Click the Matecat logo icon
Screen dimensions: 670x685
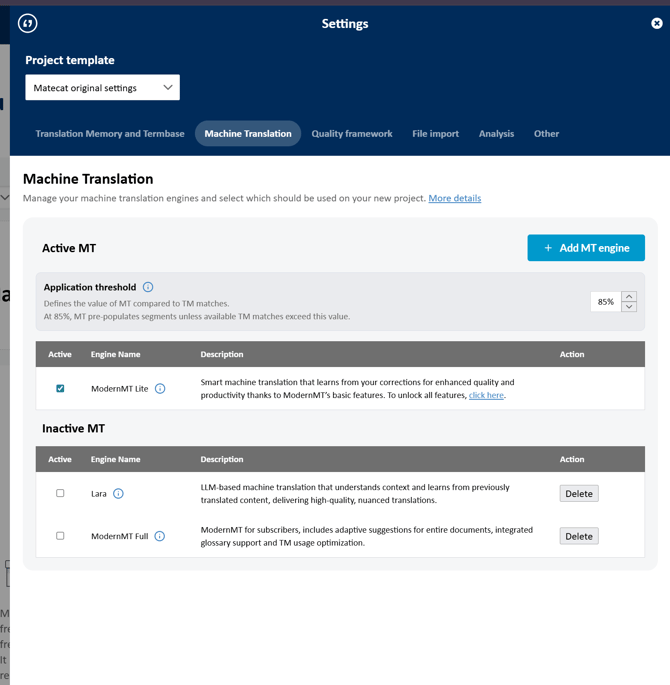point(28,23)
